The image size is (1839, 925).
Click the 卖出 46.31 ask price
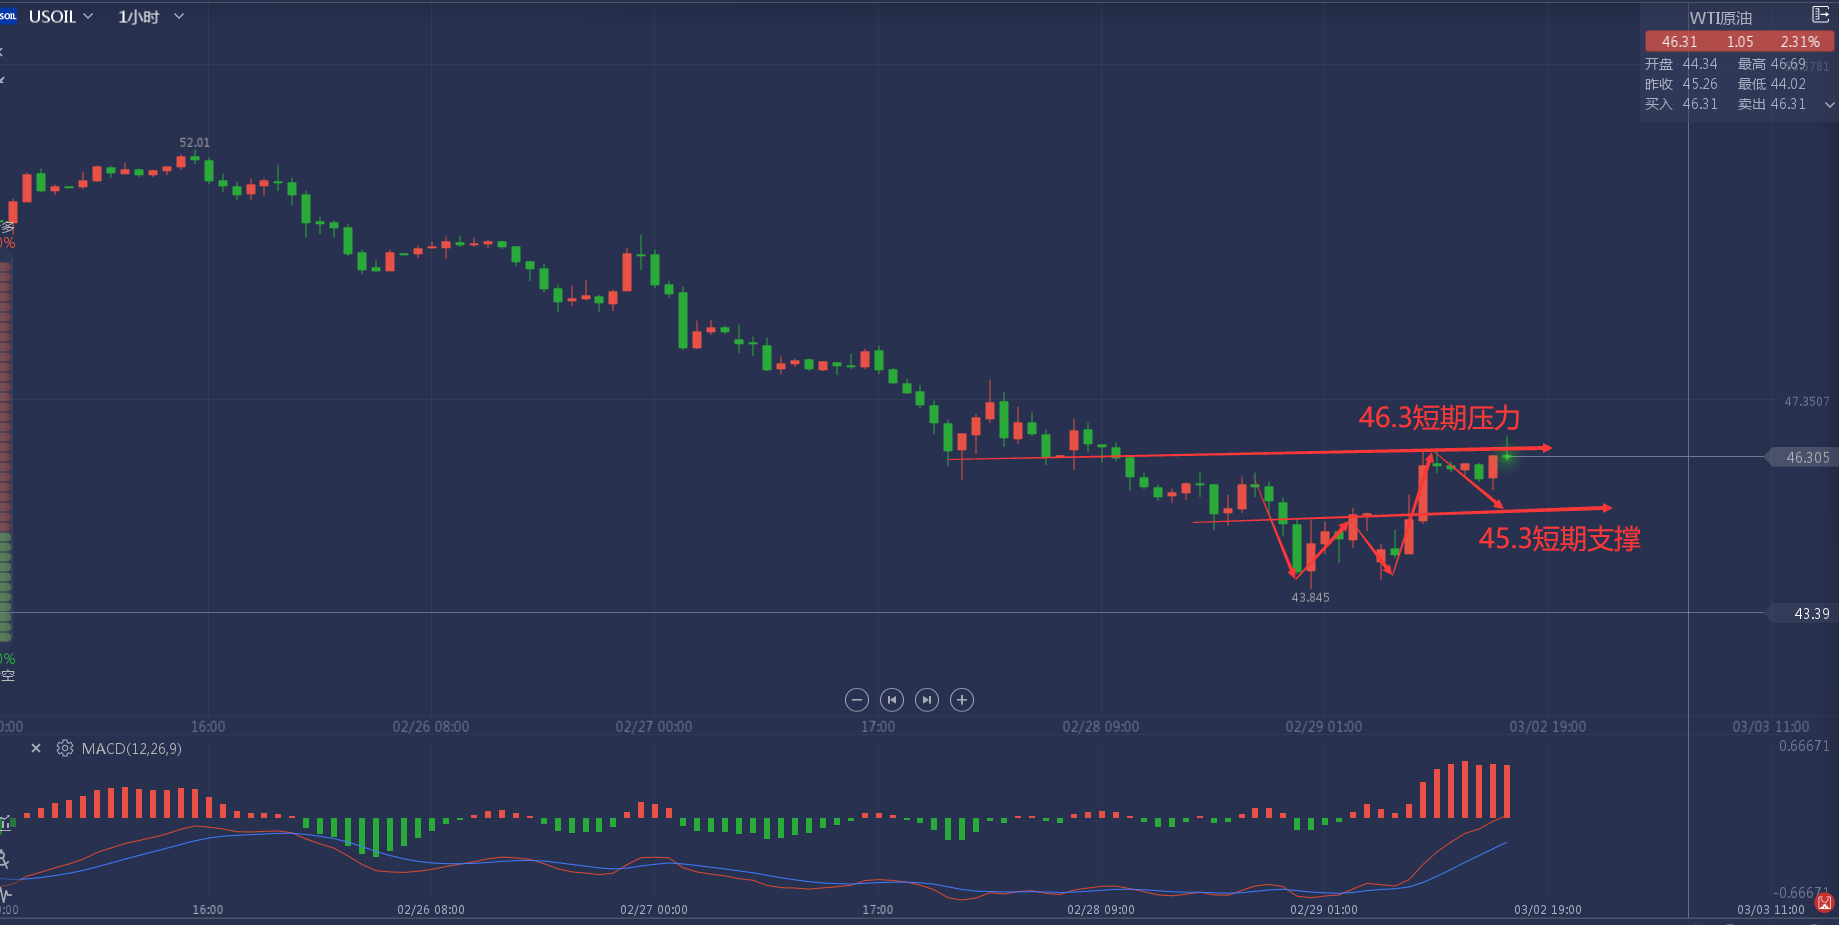(1772, 104)
